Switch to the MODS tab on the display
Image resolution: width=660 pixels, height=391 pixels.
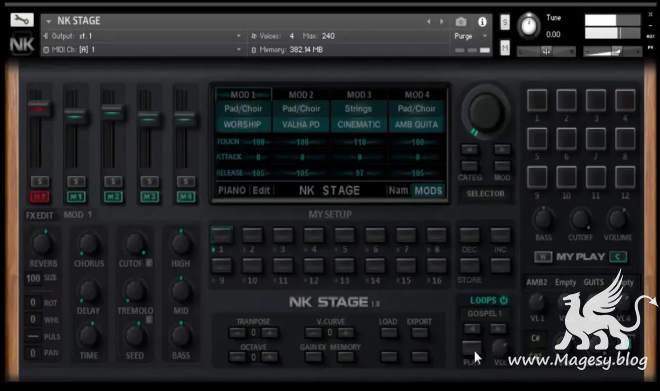[428, 191]
